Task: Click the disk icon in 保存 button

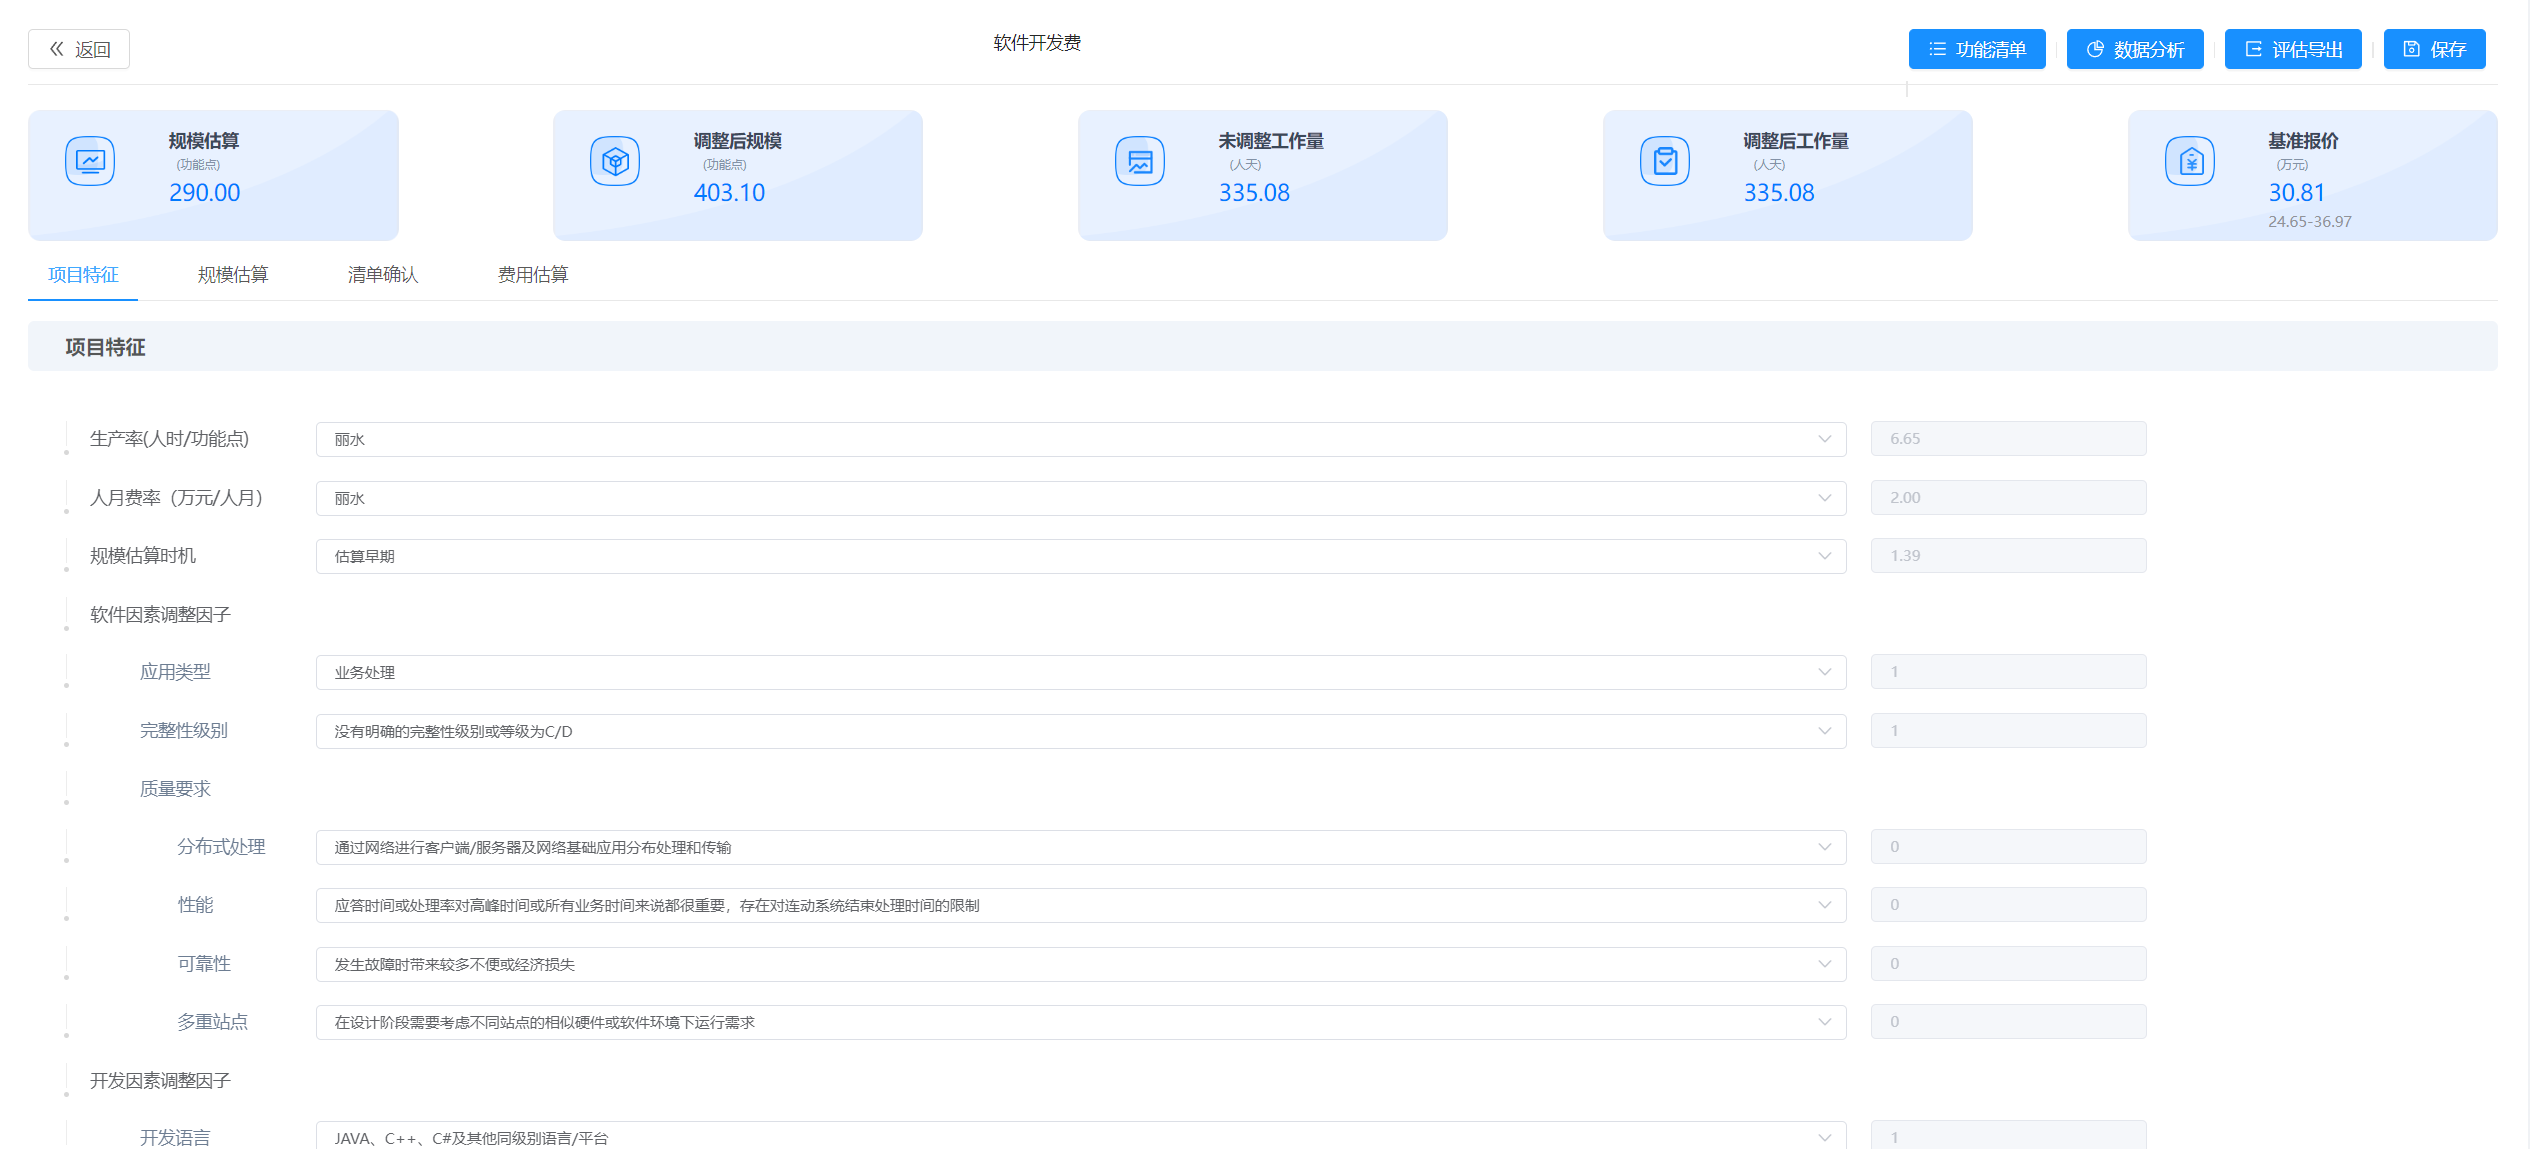Action: pyautogui.click(x=2411, y=49)
